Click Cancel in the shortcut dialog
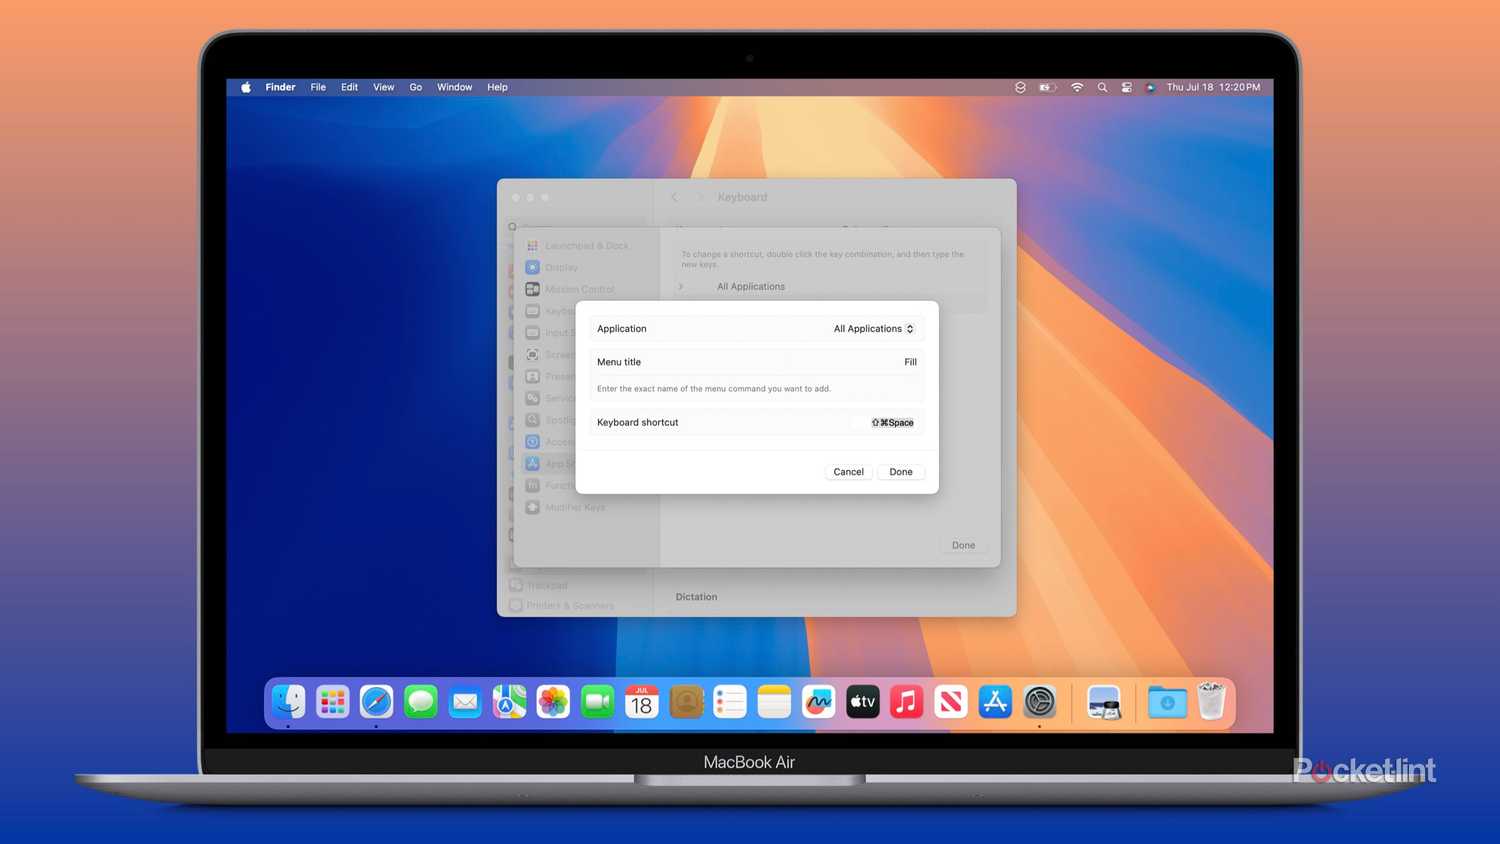The width and height of the screenshot is (1500, 844). [849, 472]
